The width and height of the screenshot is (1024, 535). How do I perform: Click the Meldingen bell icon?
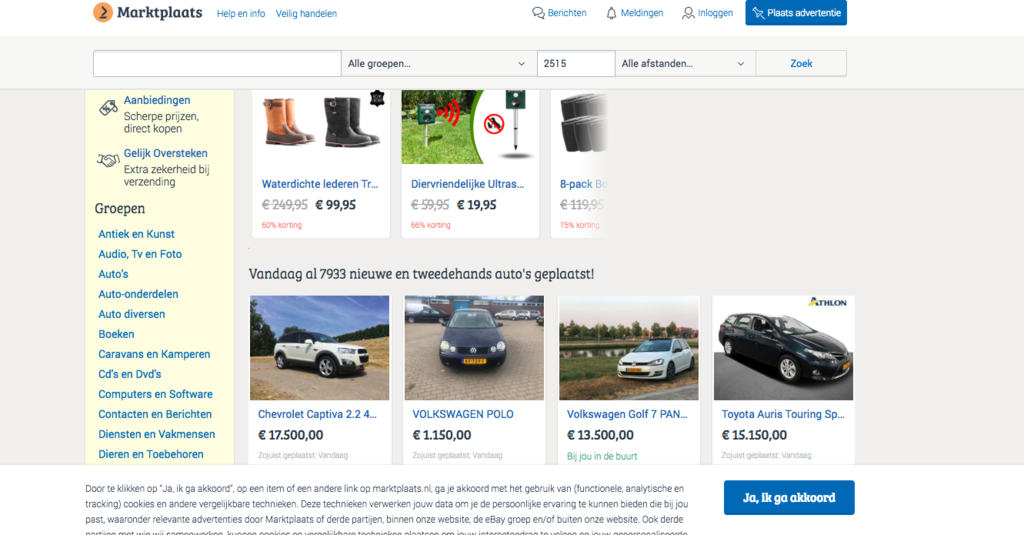611,13
